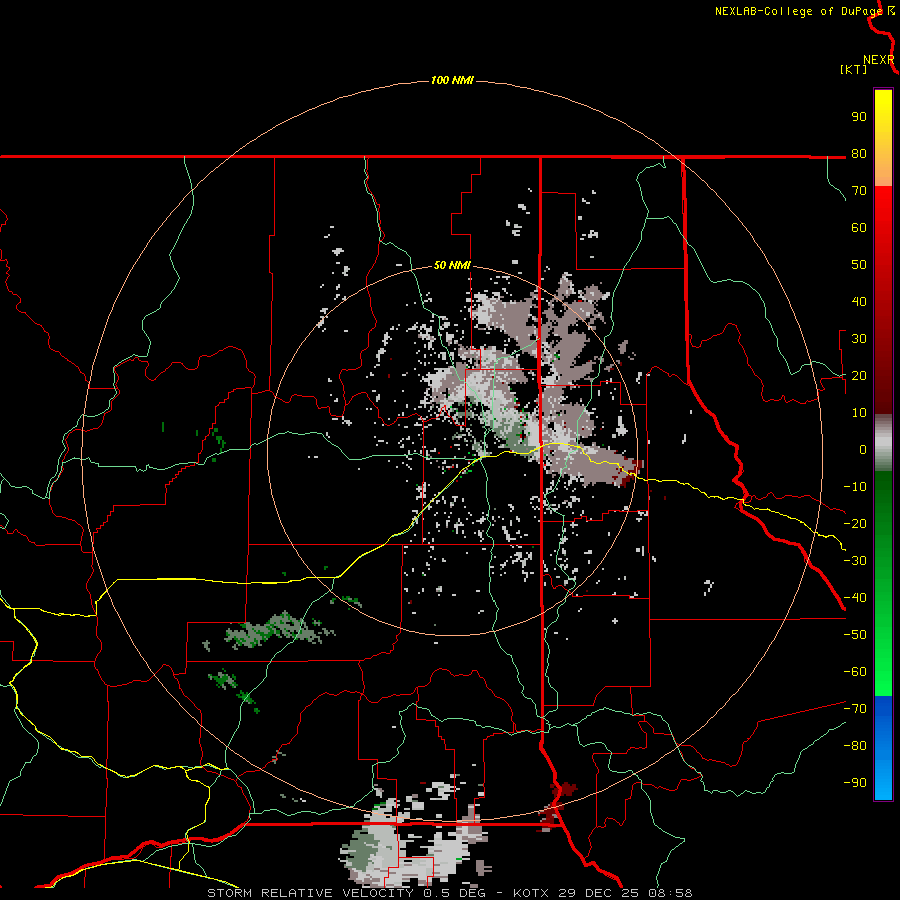Click the 50 NMI range ring label
This screenshot has height=900, width=900.
tap(452, 265)
